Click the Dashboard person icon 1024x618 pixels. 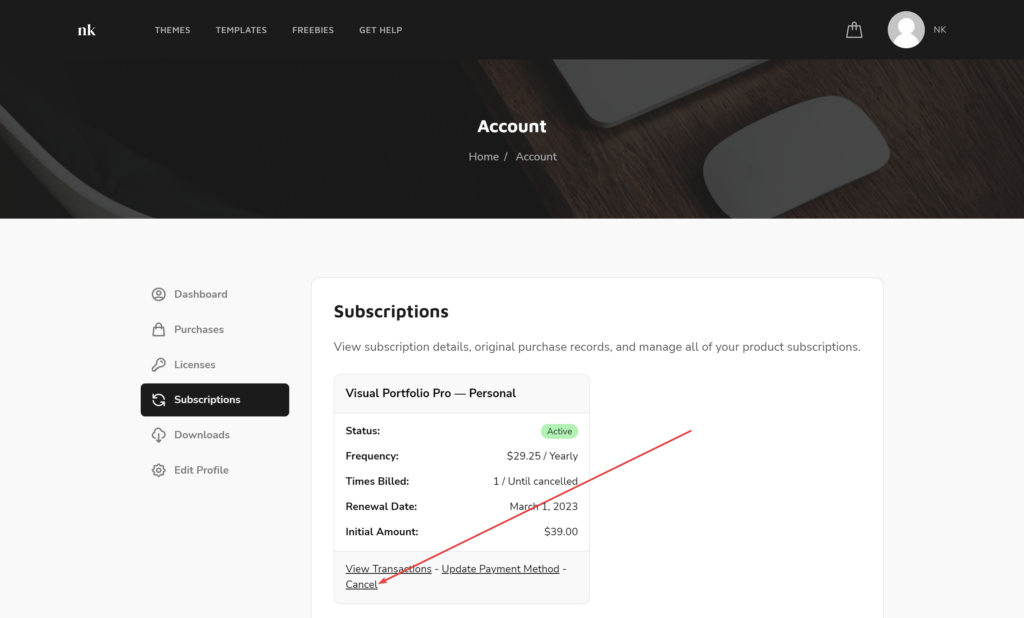coord(159,294)
